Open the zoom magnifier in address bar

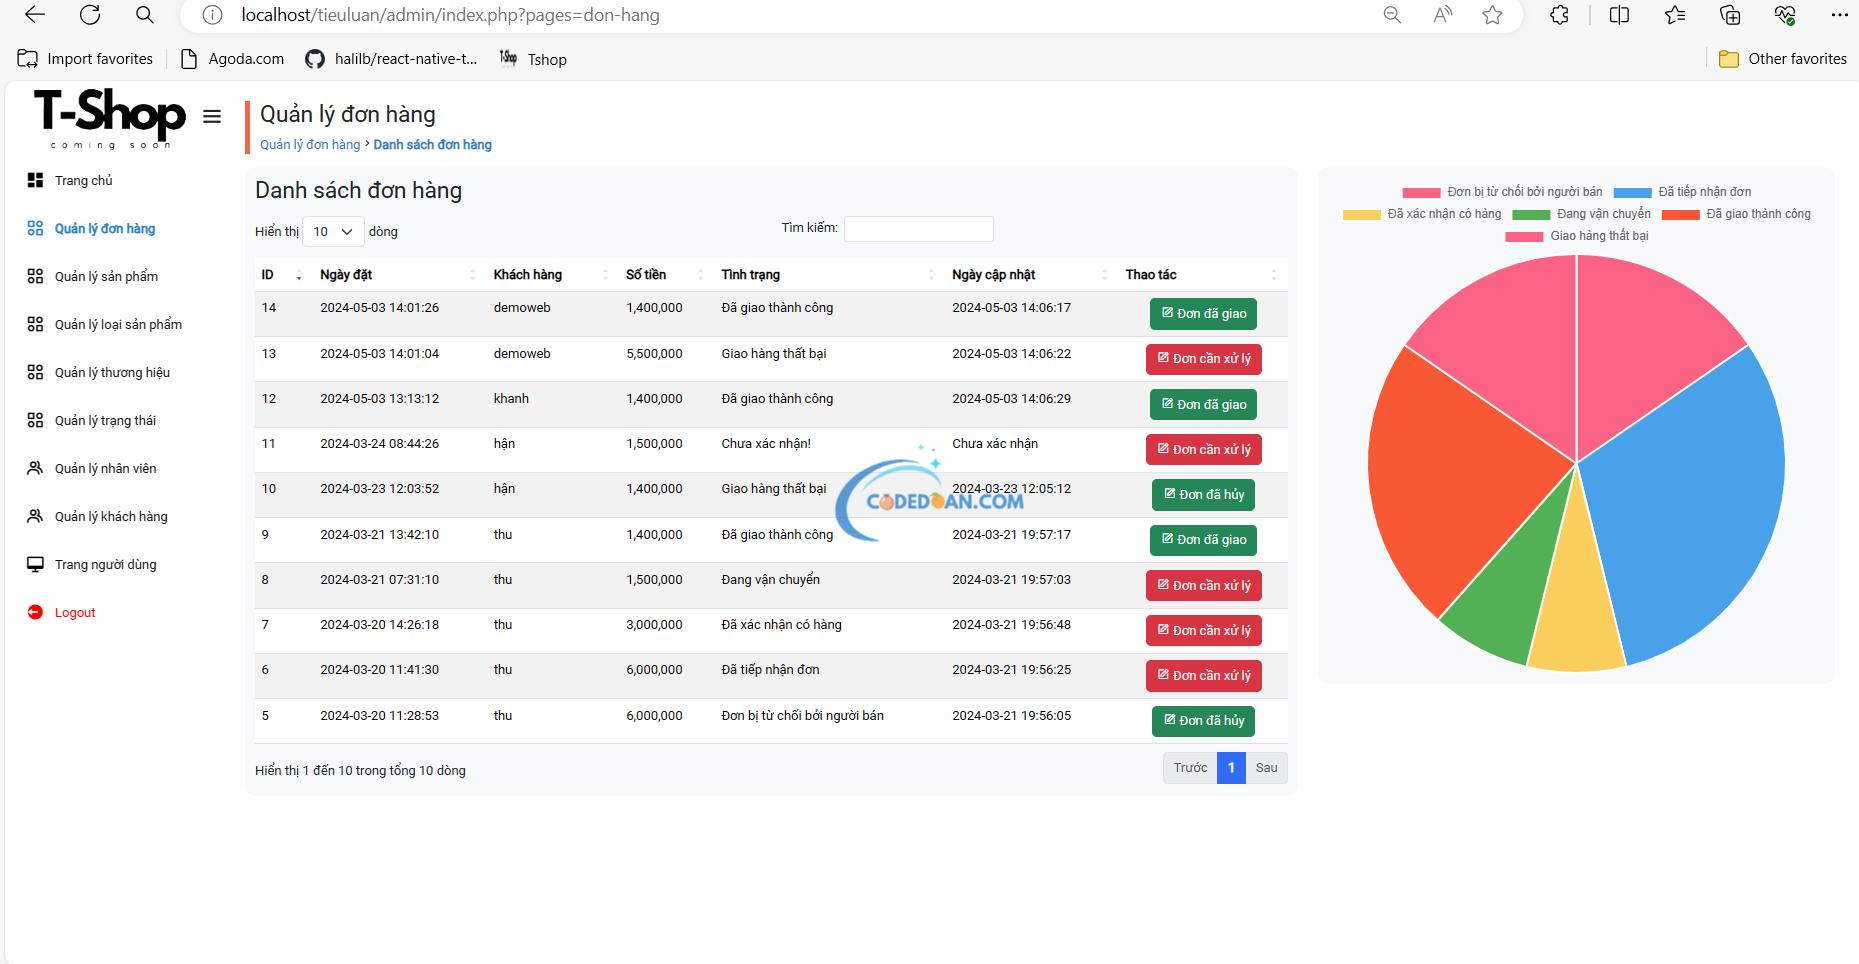tap(1392, 15)
